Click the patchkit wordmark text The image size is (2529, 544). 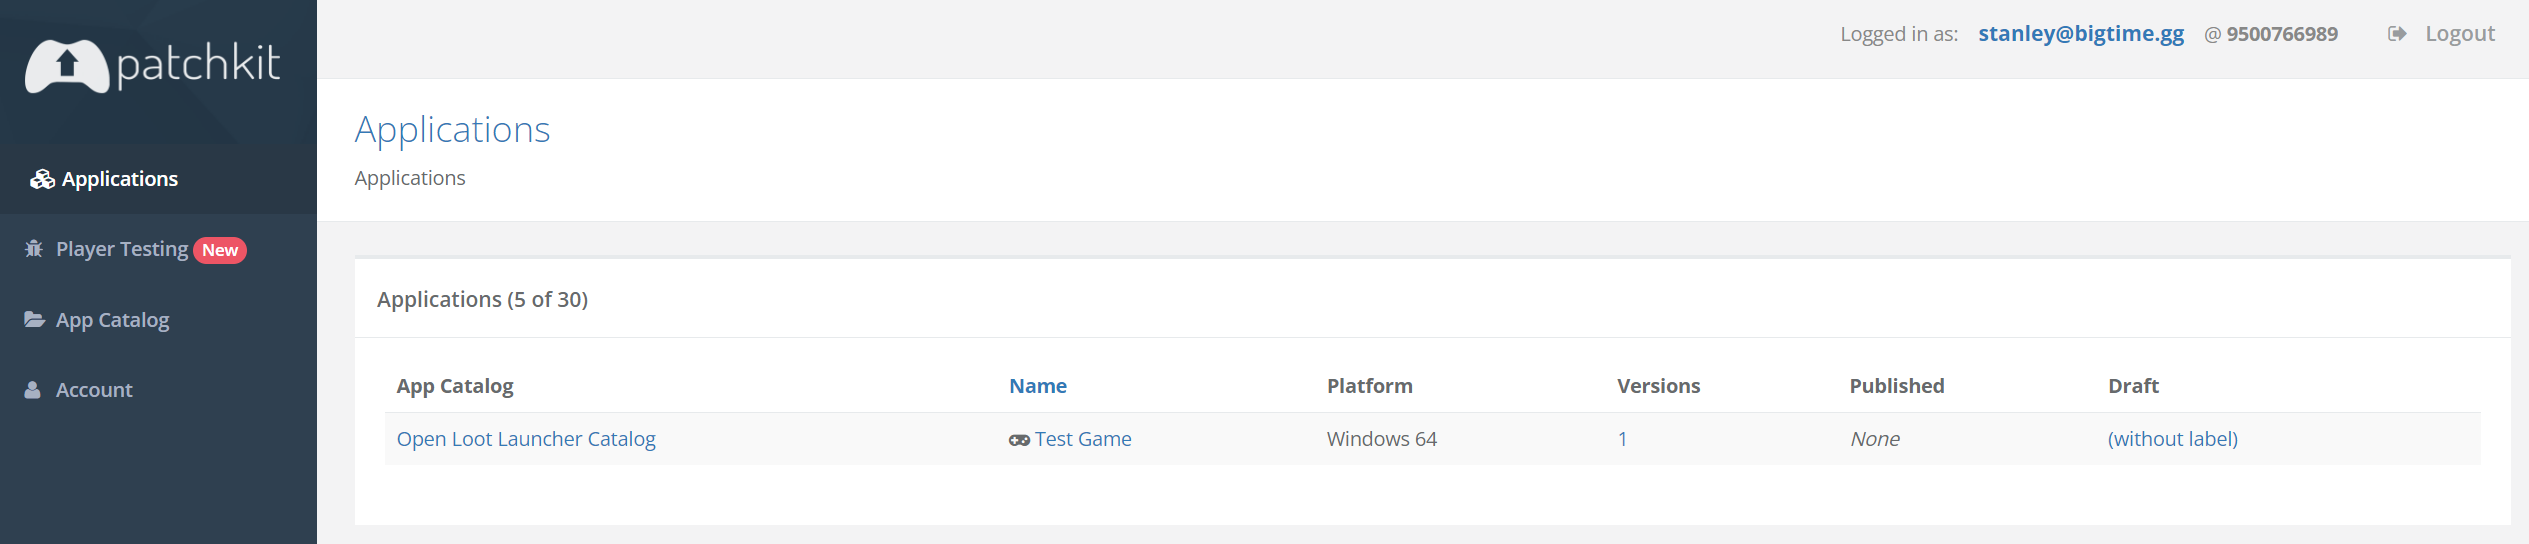[x=198, y=64]
